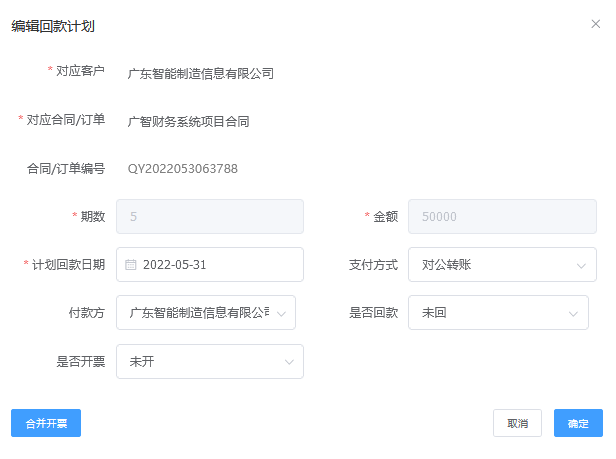This screenshot has width=616, height=459.
Task: Click the contract name 广智财务系统项目合同
Action: pos(188,121)
